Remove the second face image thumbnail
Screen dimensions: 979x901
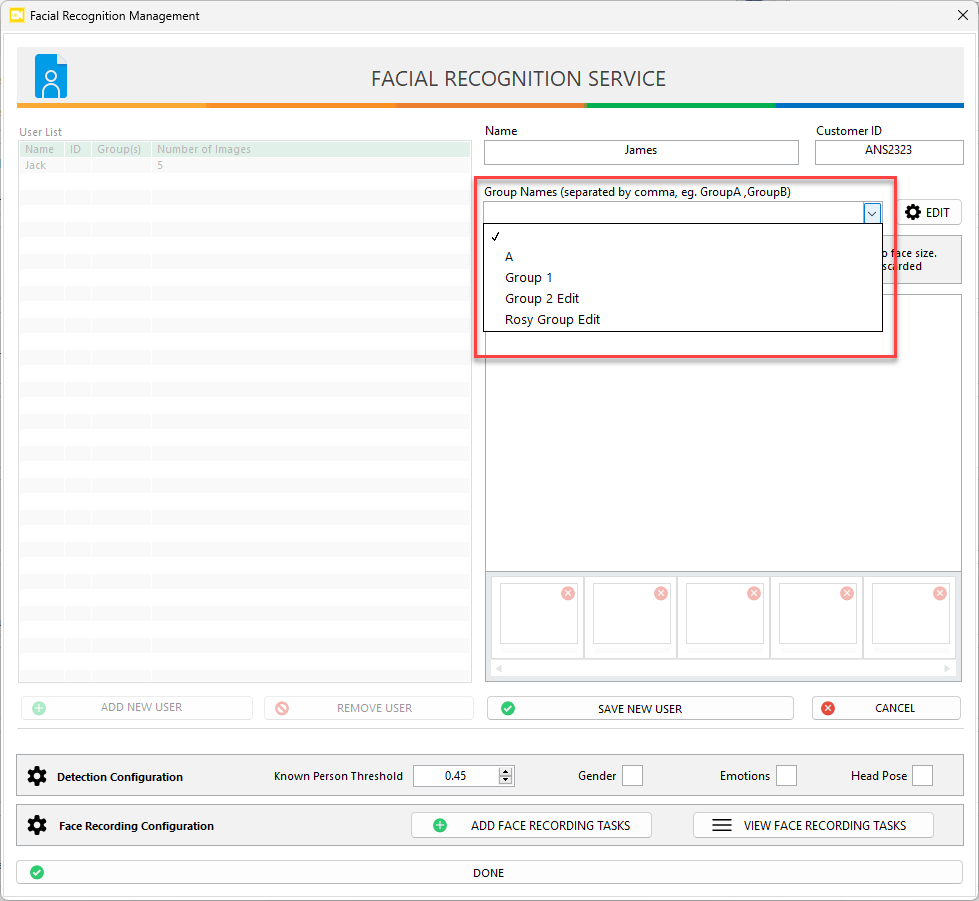[661, 593]
